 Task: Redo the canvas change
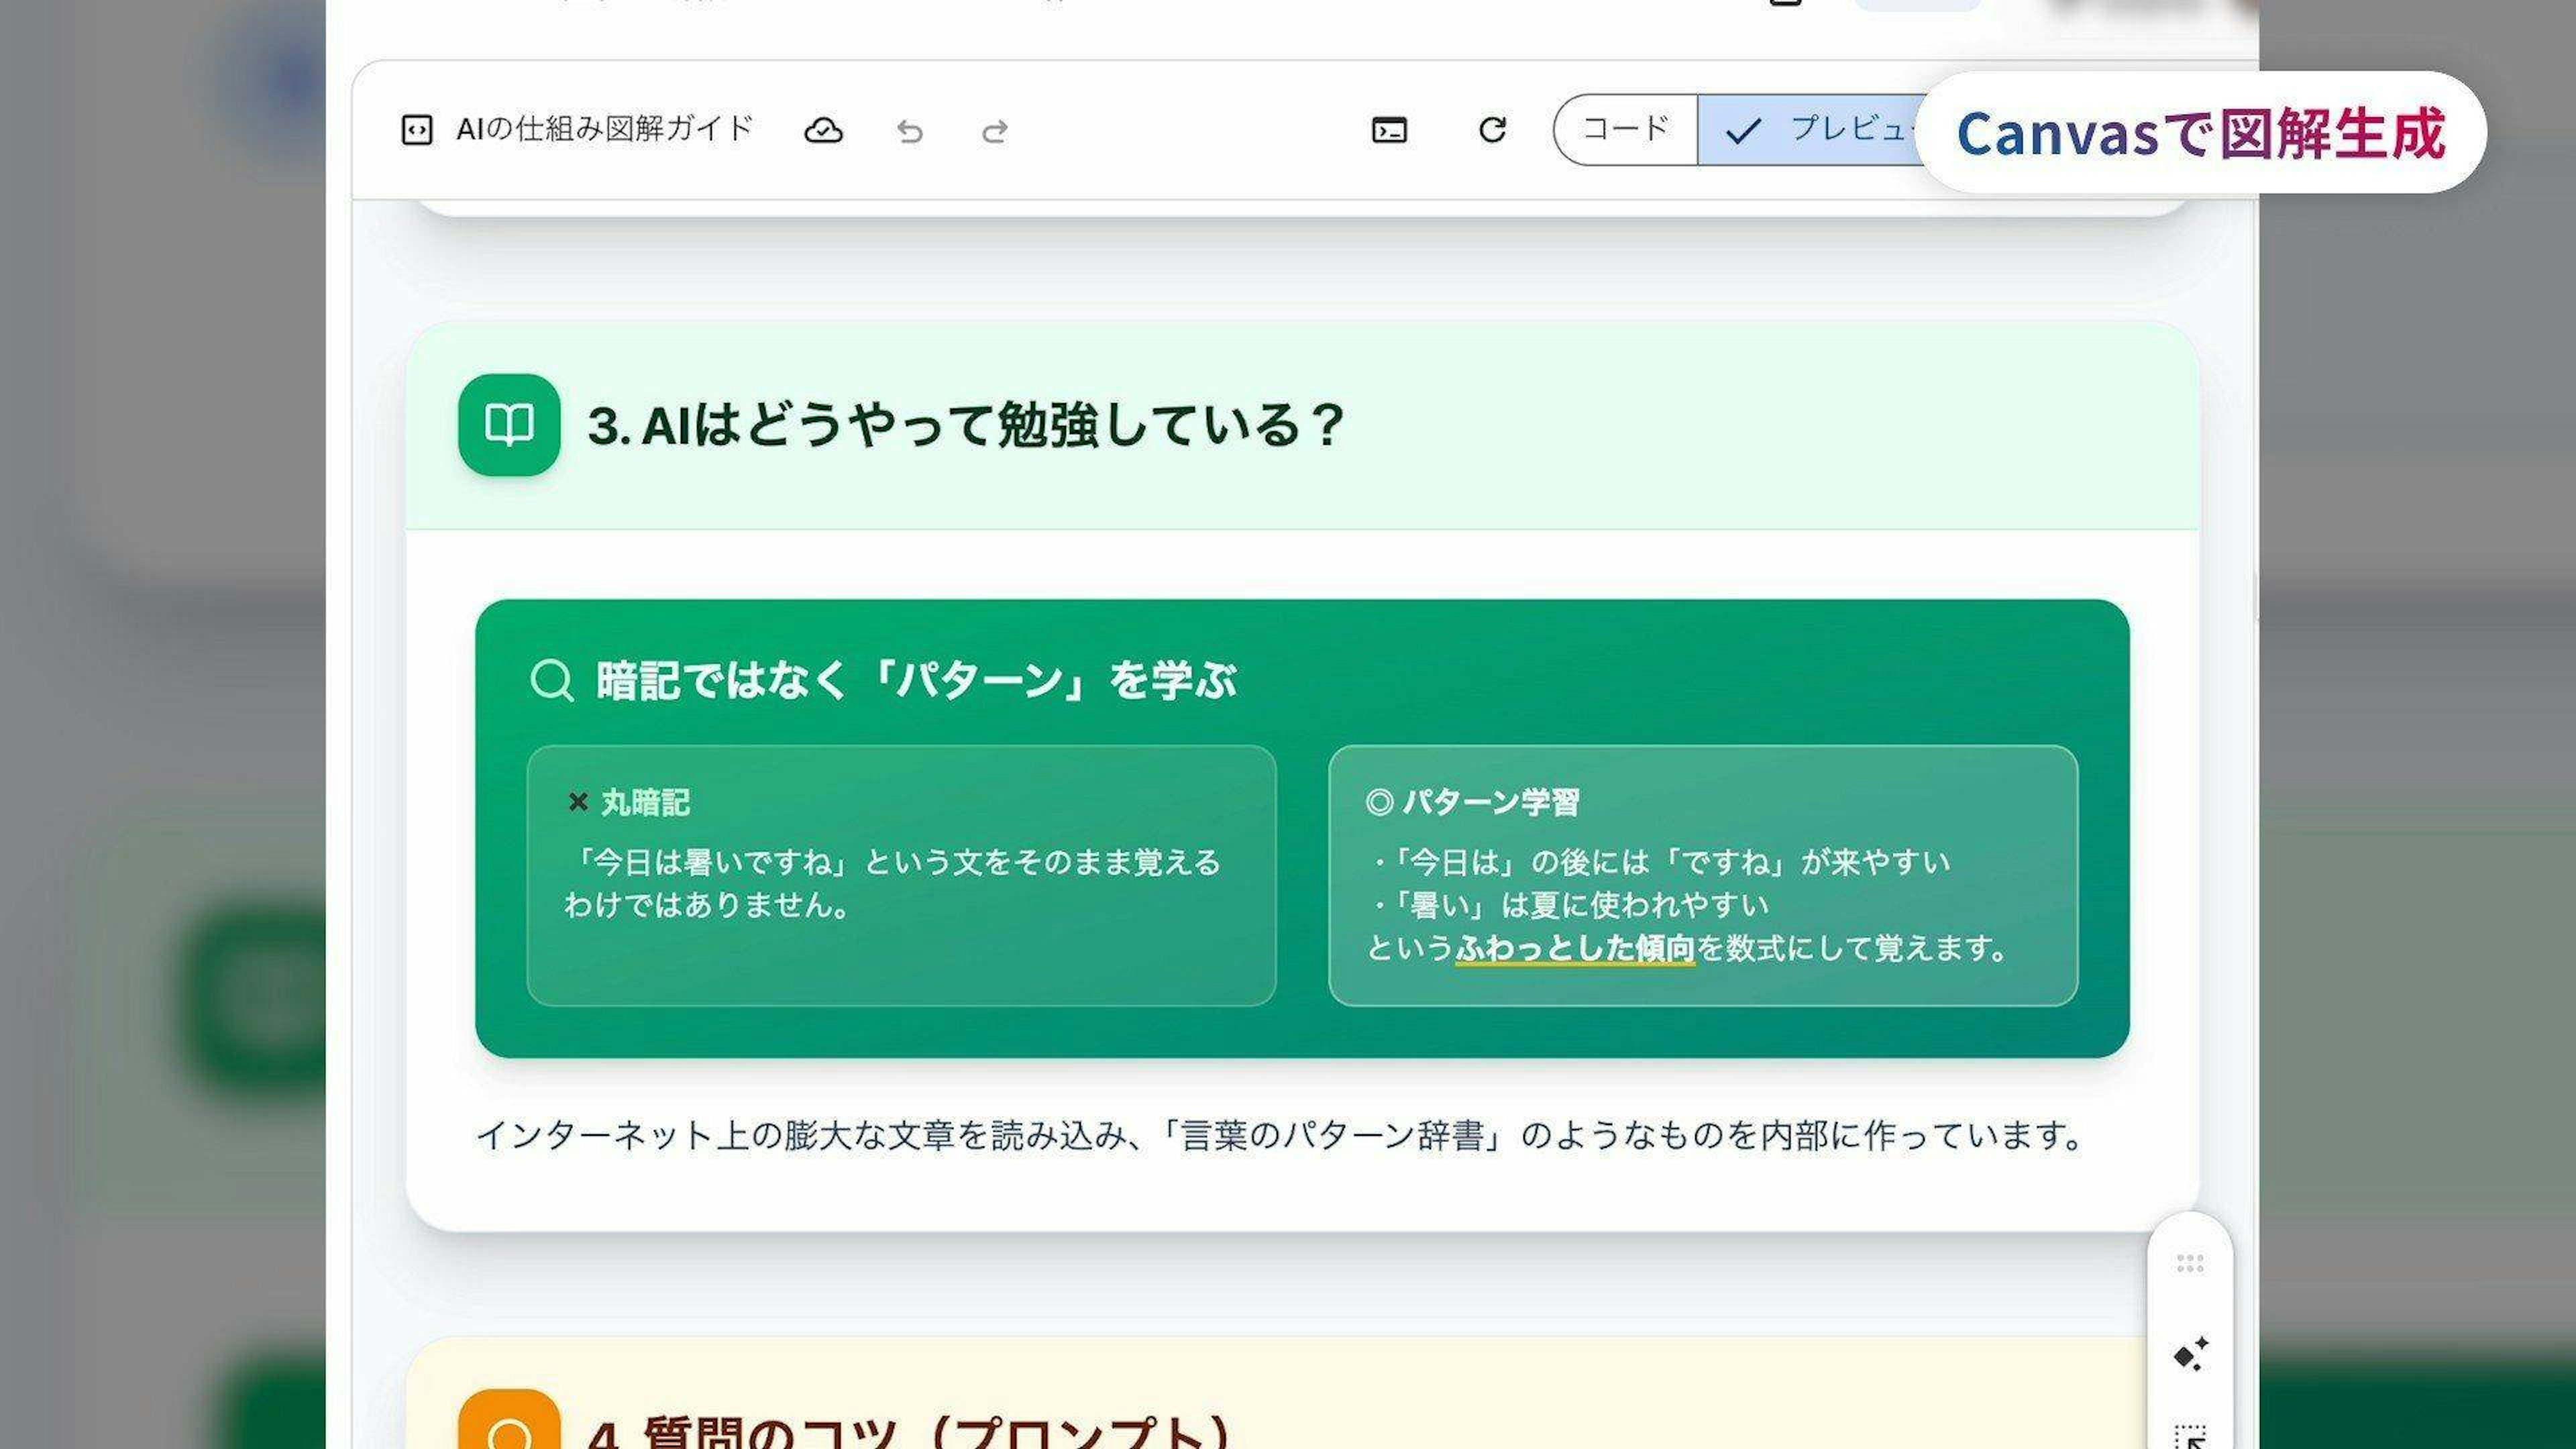tap(994, 131)
